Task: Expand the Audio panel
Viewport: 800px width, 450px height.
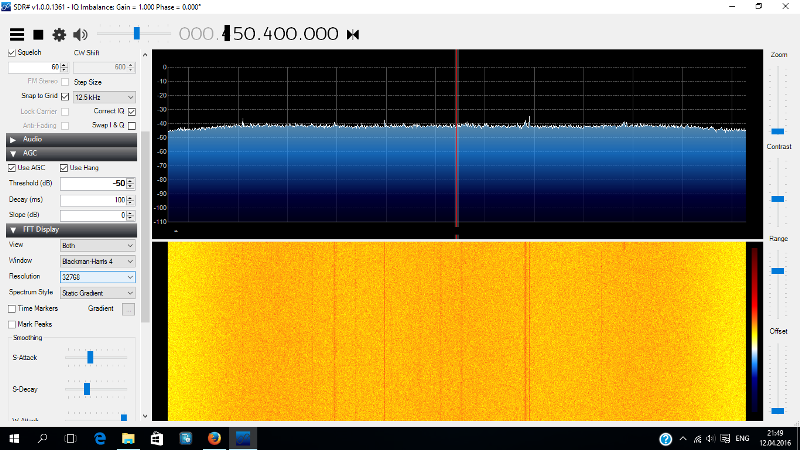Action: pyautogui.click(x=71, y=139)
